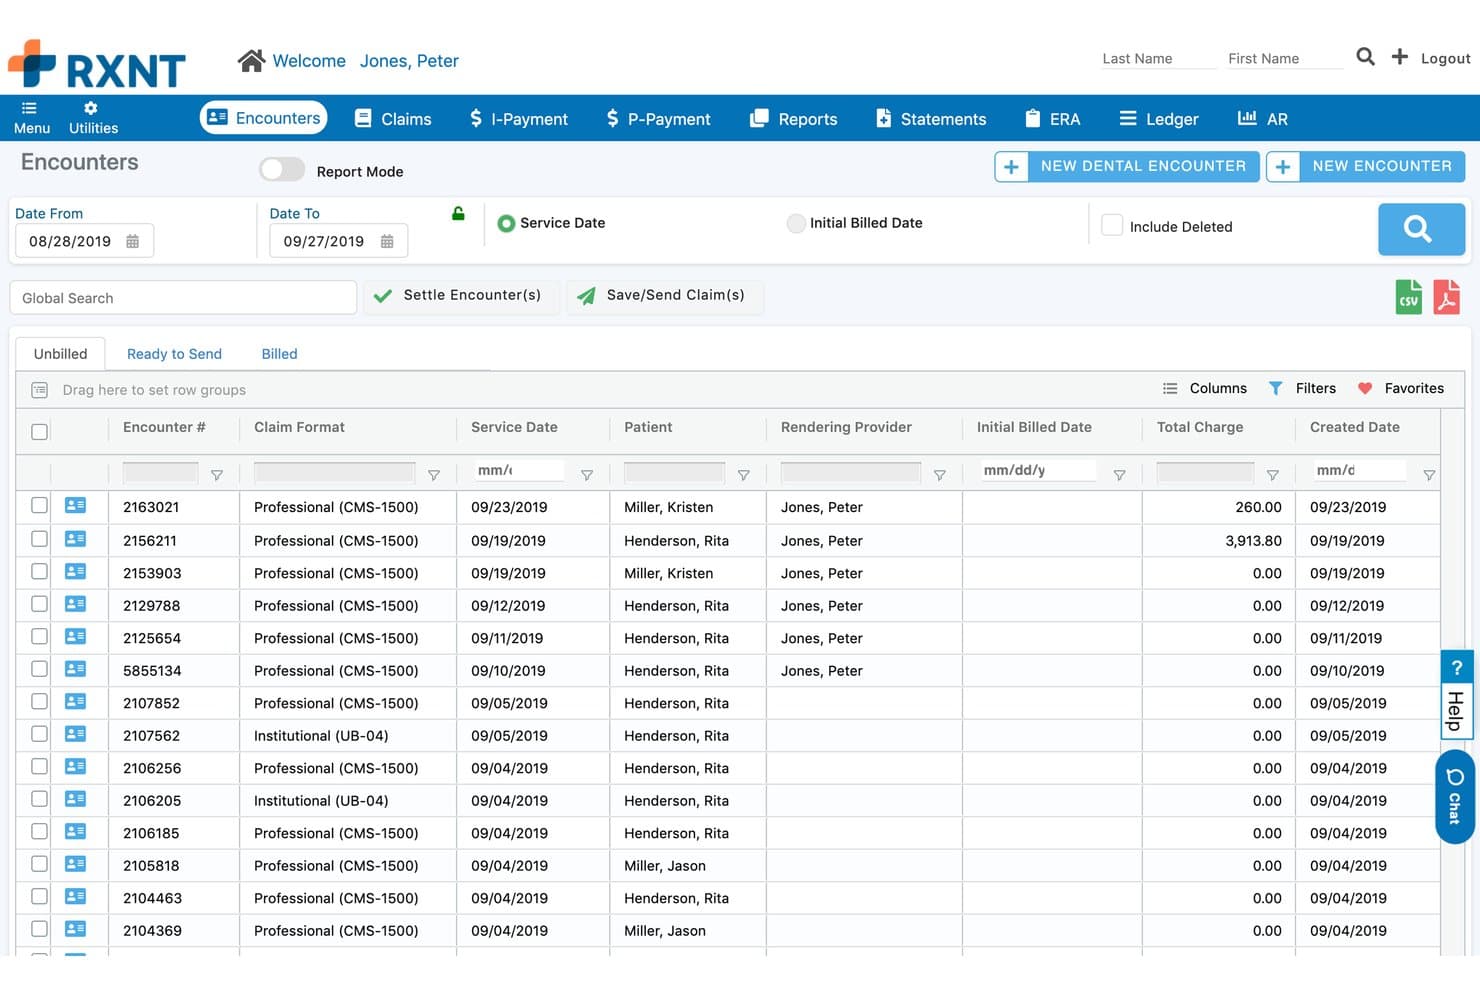Image resolution: width=1480 pixels, height=987 pixels.
Task: Open the Total Charge column filter funnel
Action: tap(1272, 475)
